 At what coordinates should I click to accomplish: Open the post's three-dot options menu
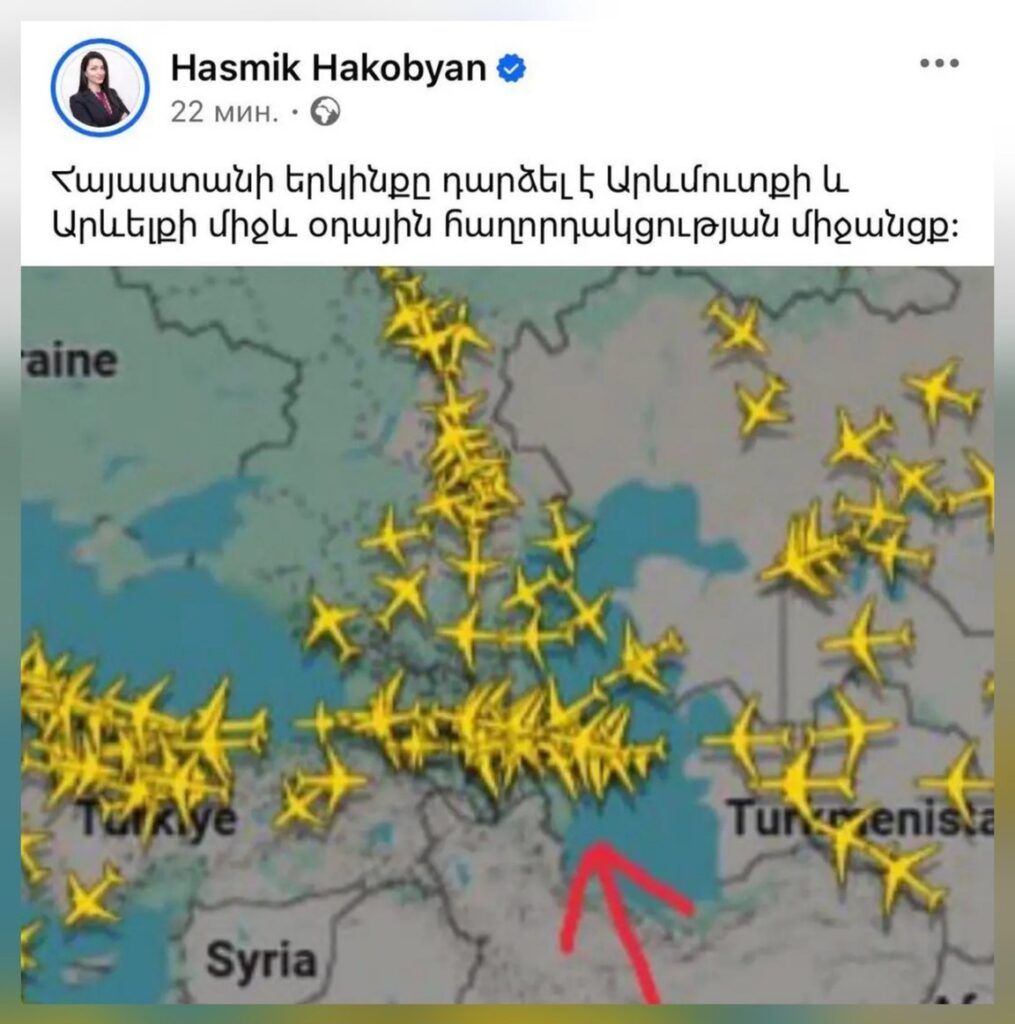coord(939,63)
